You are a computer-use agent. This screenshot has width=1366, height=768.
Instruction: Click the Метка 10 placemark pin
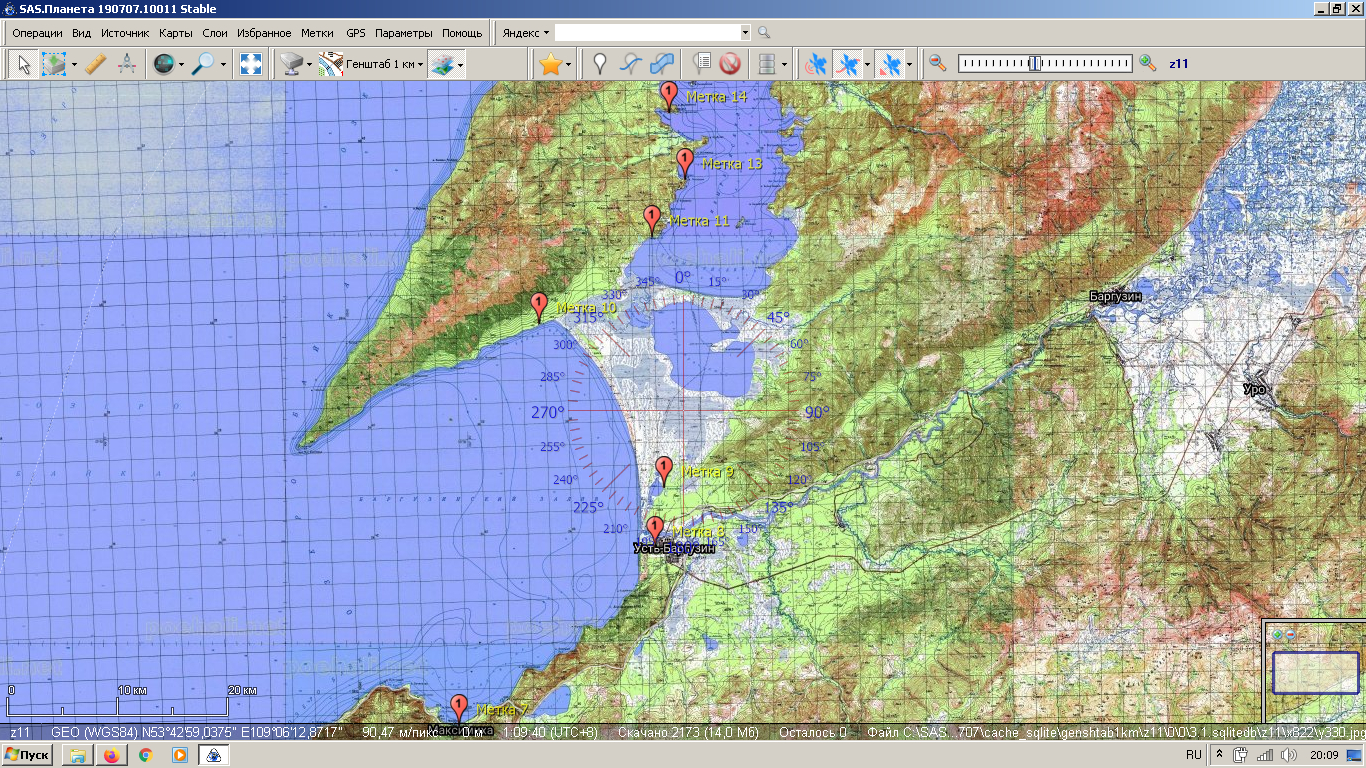point(539,307)
